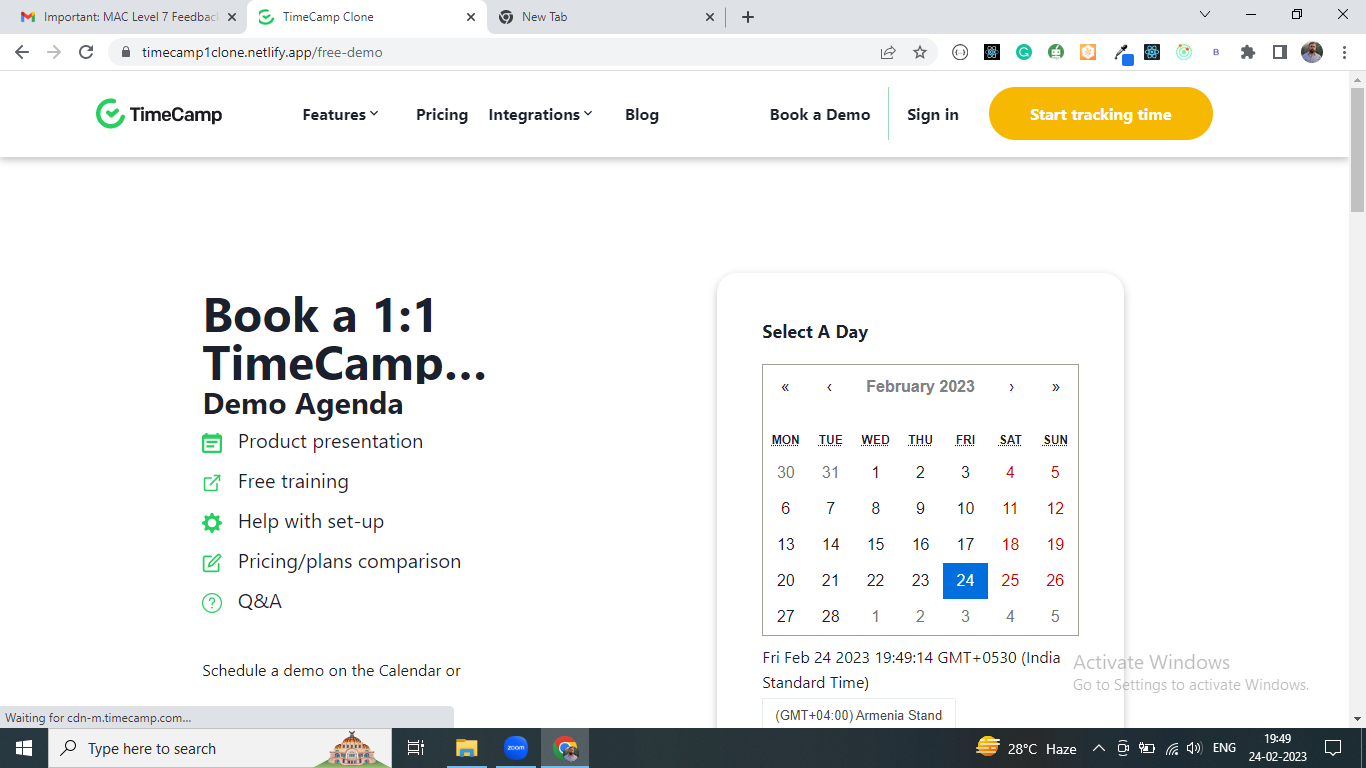Click the Book a Demo link
This screenshot has height=768, width=1366.
click(820, 114)
